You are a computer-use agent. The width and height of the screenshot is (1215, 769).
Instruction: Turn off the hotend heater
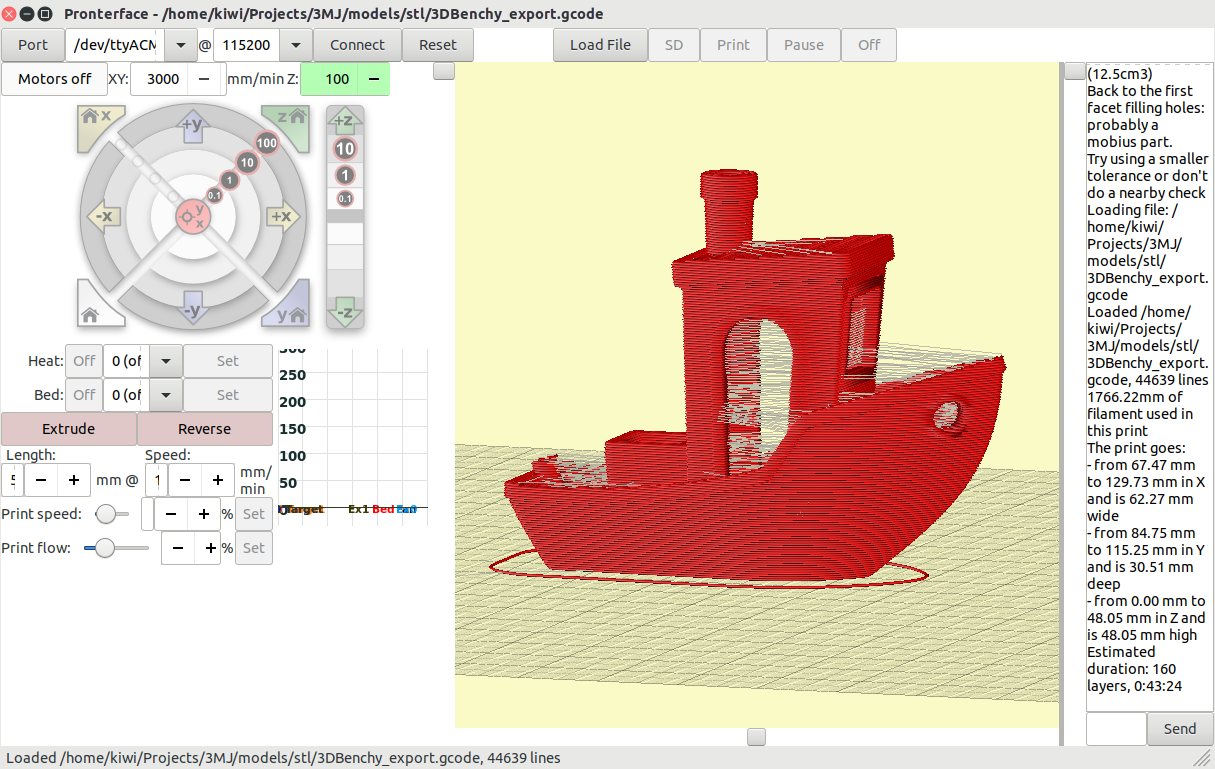84,361
